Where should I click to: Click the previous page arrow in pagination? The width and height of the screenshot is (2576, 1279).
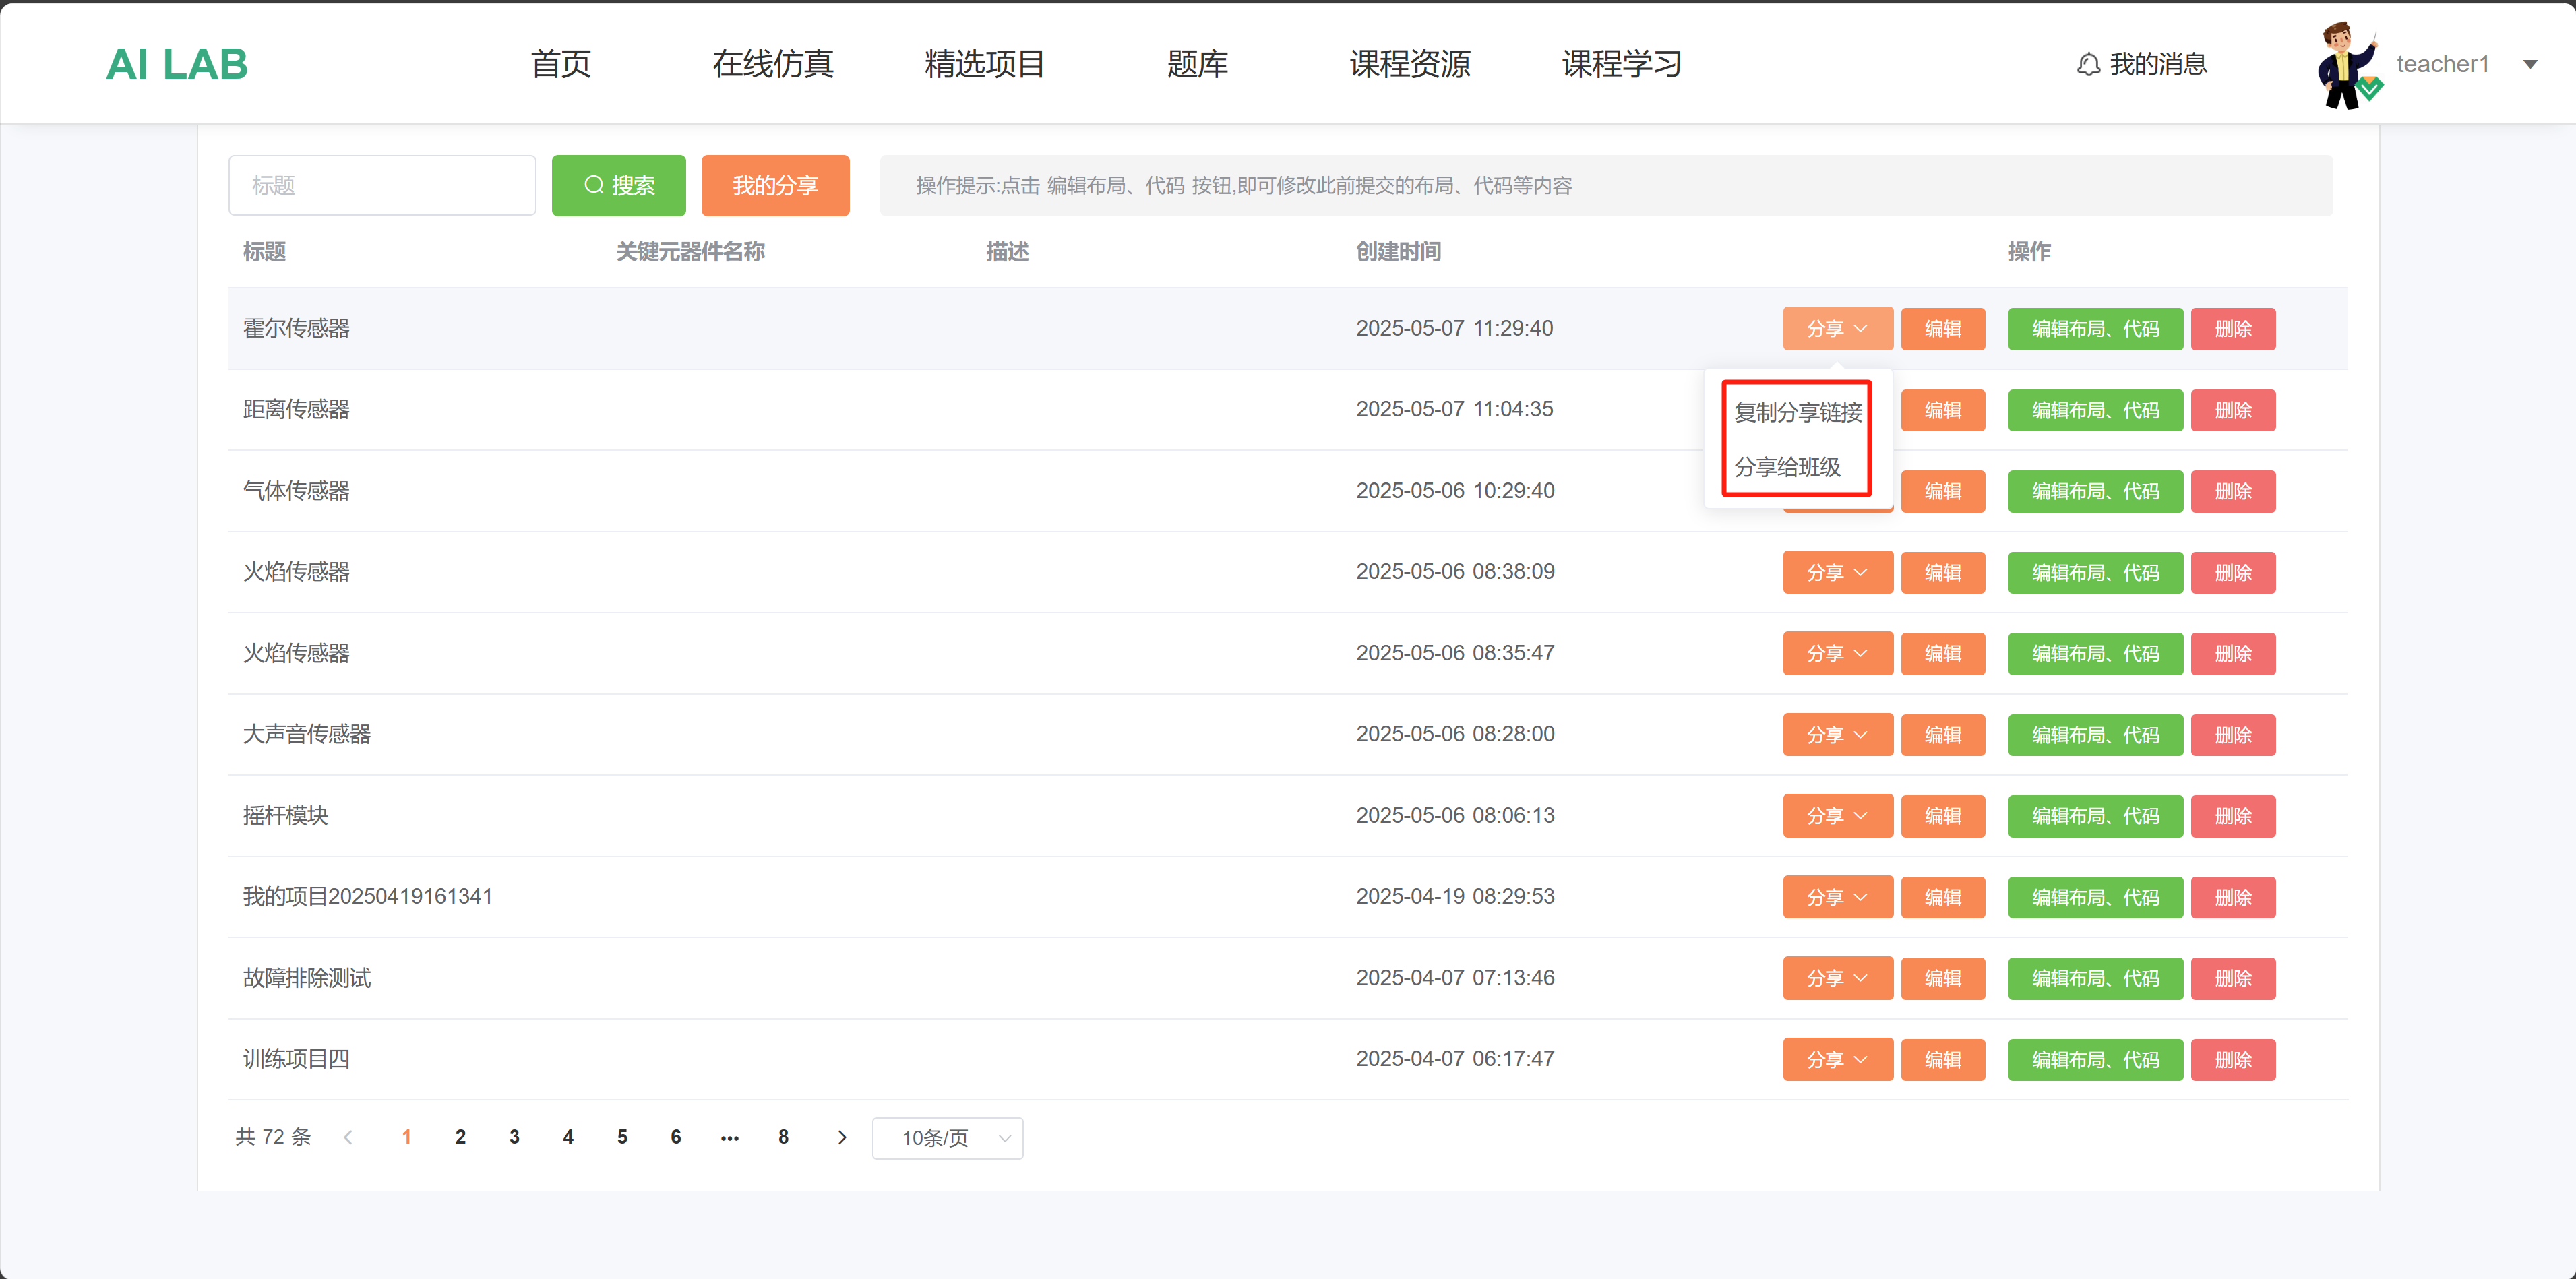tap(348, 1137)
